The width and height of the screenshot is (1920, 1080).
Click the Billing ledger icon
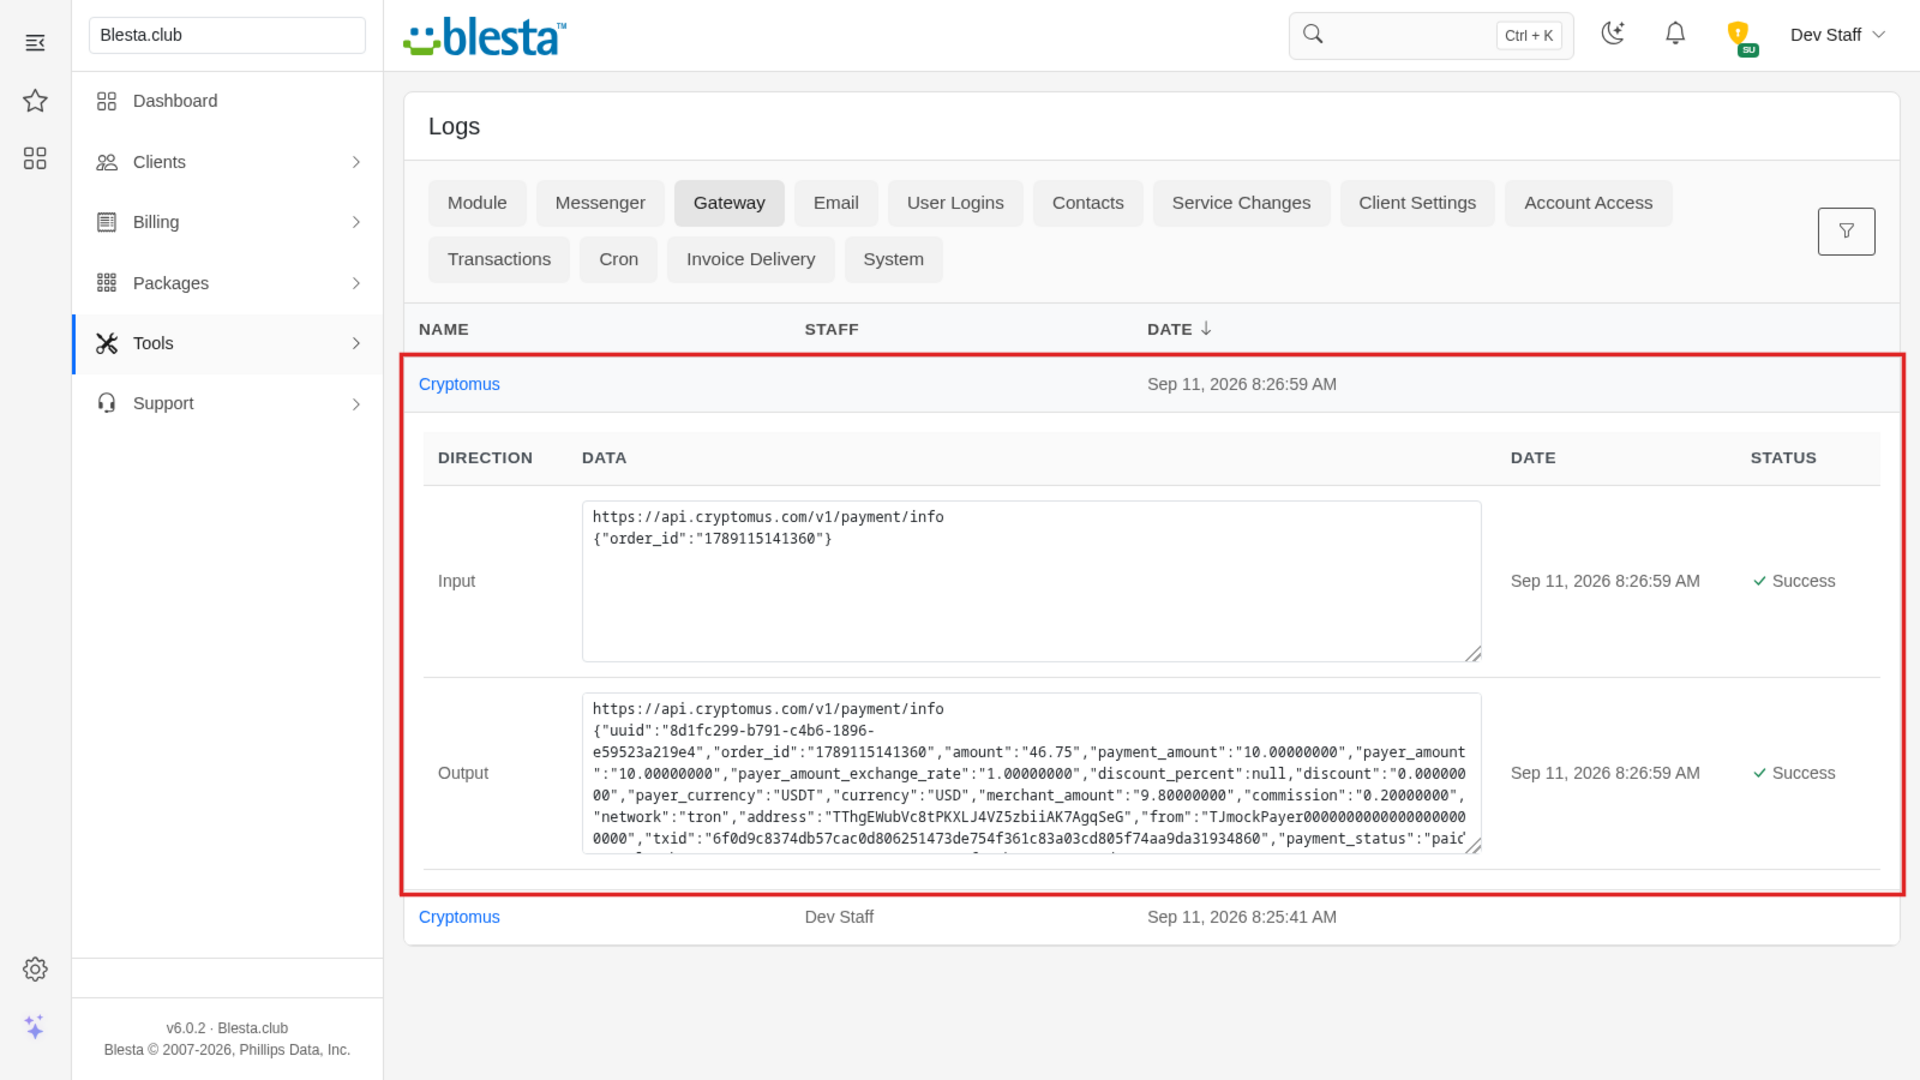106,222
